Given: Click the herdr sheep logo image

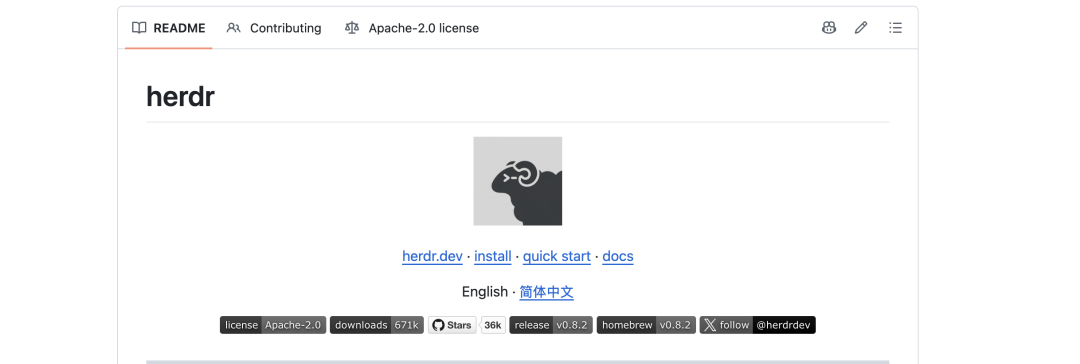Looking at the screenshot, I should 517,181.
